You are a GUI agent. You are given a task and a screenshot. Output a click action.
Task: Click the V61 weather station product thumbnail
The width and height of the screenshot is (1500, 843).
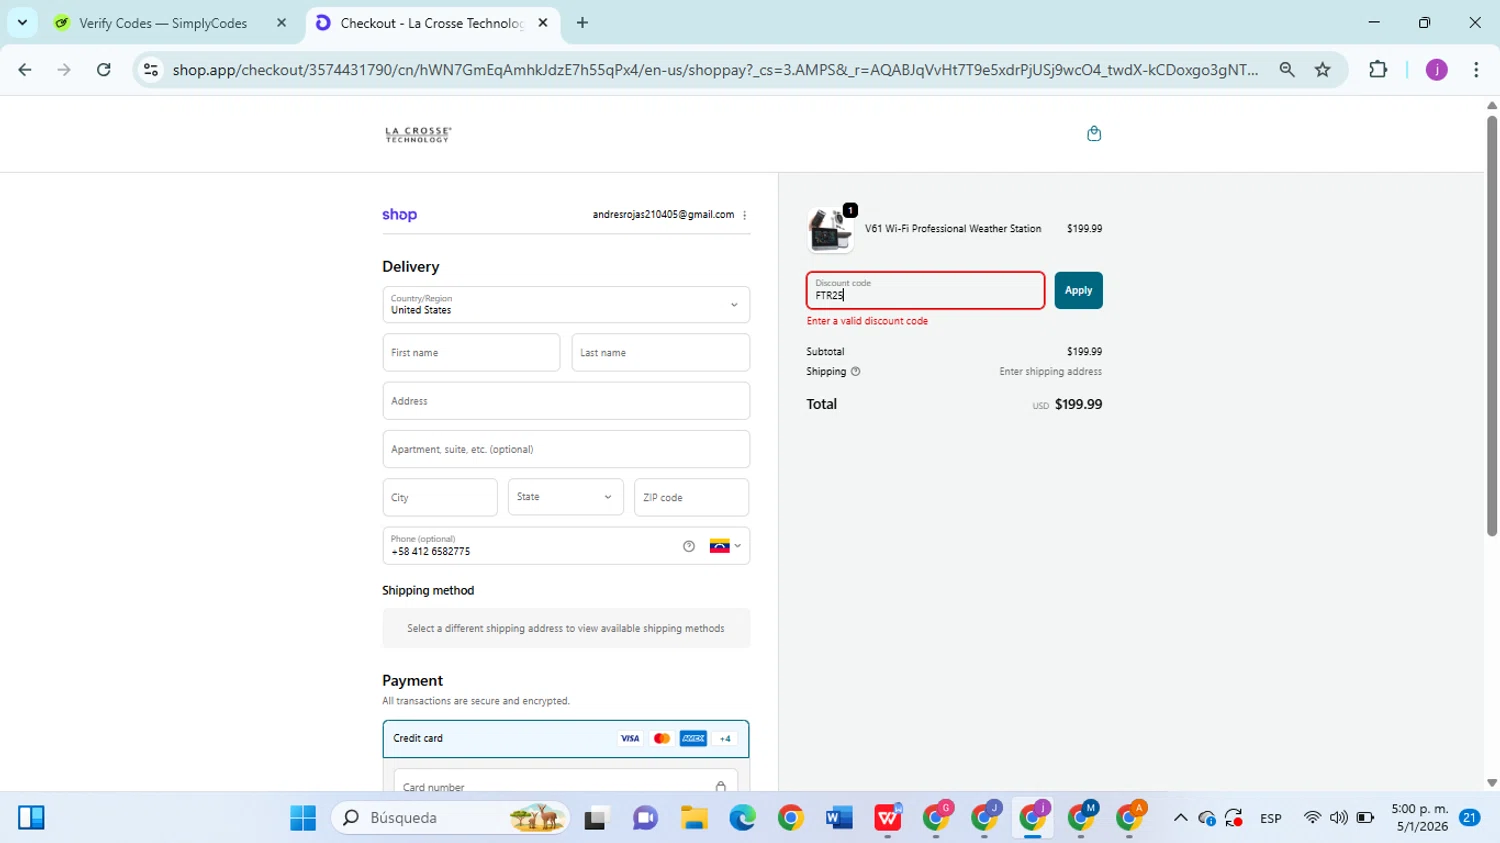click(x=830, y=229)
